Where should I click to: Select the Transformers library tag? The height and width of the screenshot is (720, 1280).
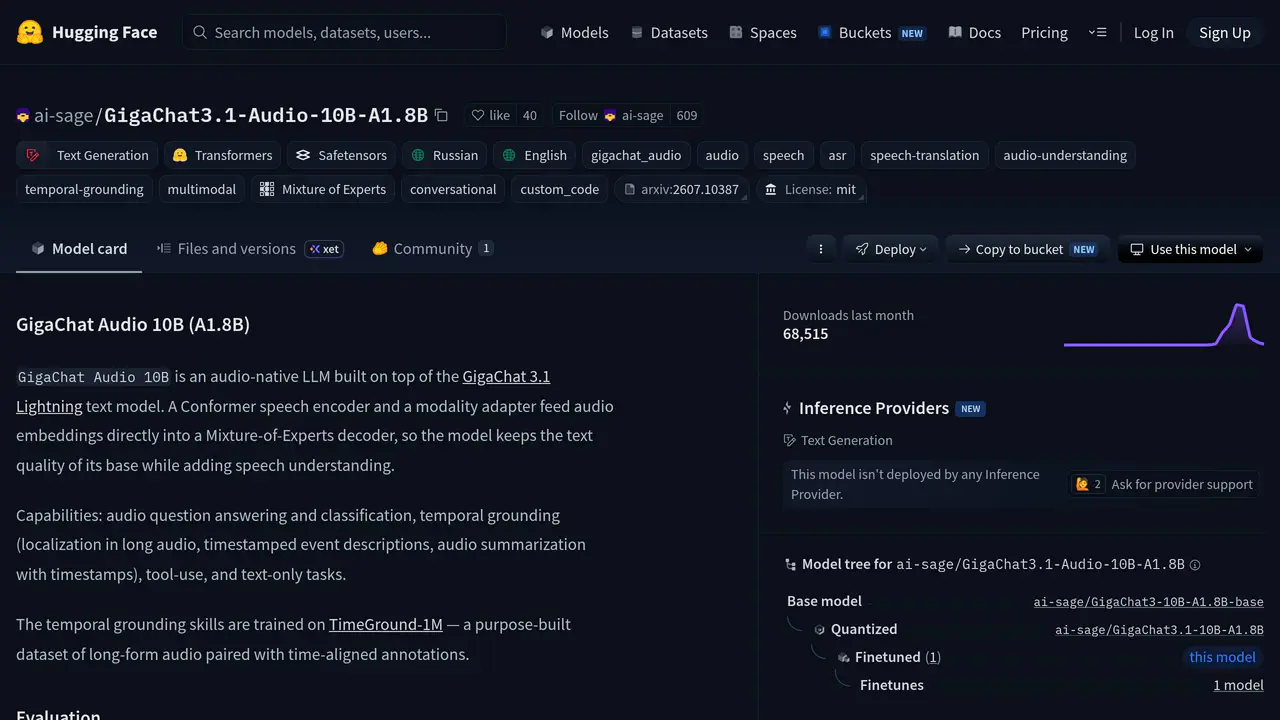pos(222,155)
